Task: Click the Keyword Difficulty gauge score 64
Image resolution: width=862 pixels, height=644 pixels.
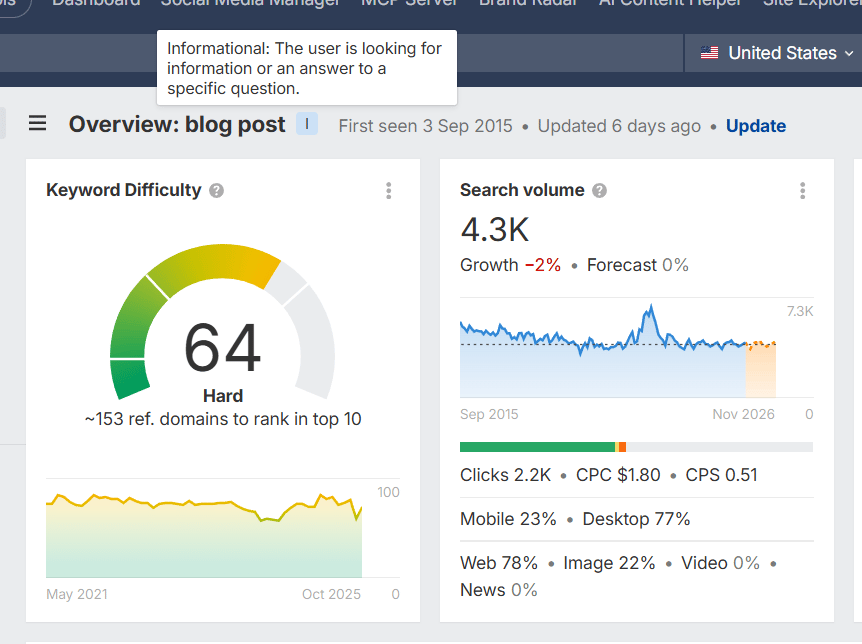Action: pyautogui.click(x=222, y=348)
